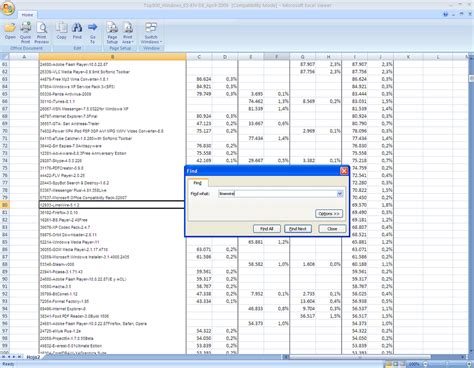Click the zoom out minus button

pos(425,364)
